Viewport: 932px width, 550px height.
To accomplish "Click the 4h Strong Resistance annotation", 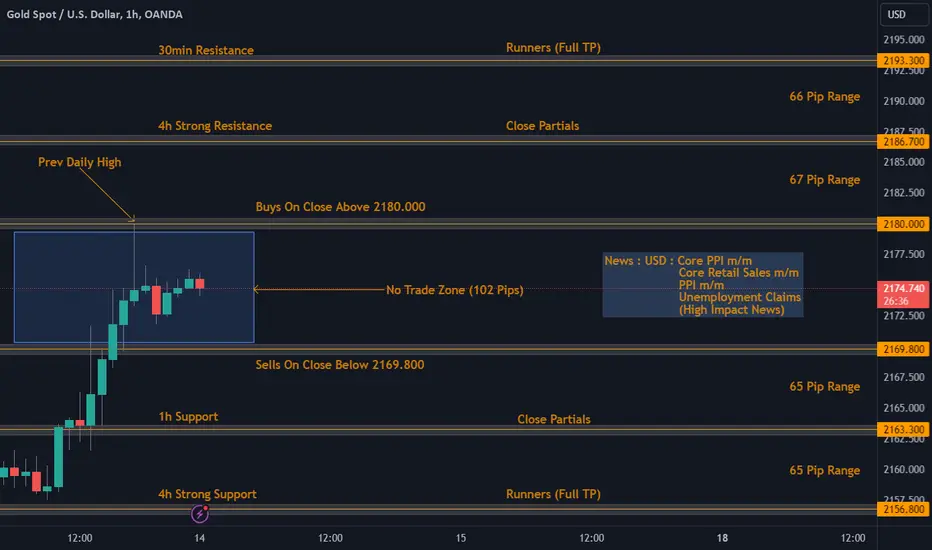I will coord(215,125).
